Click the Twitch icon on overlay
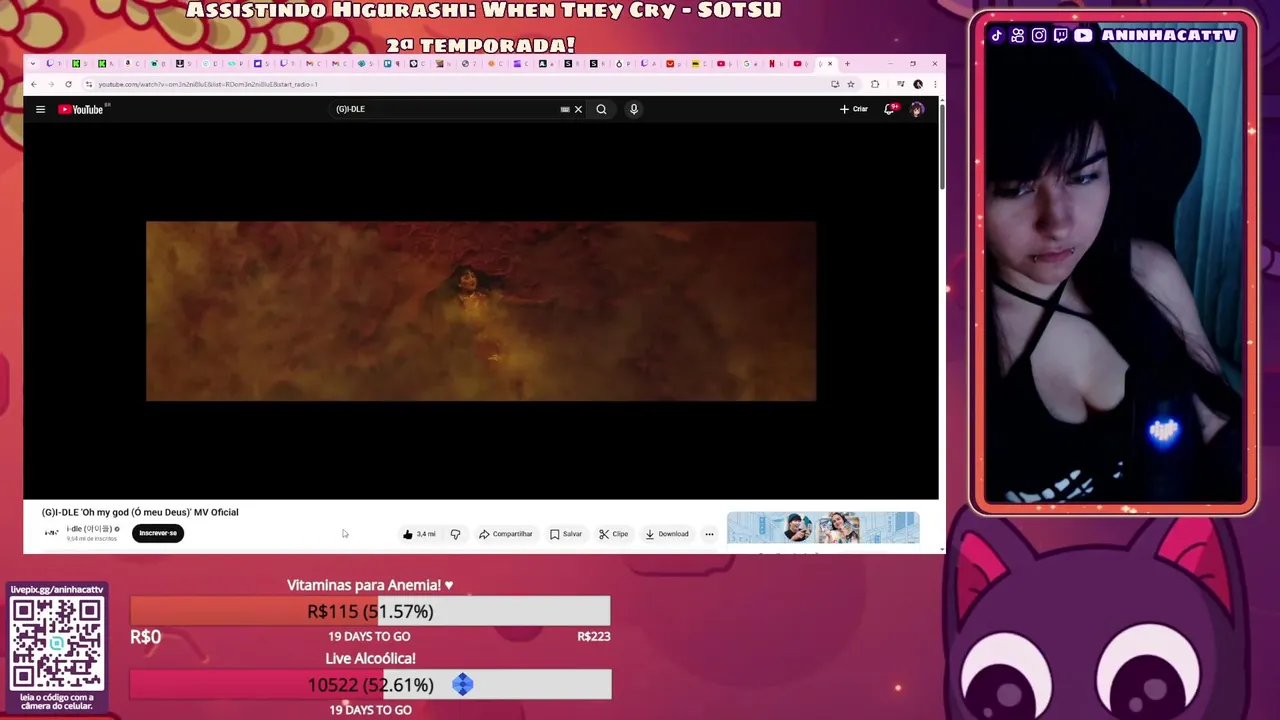This screenshot has height=720, width=1280. click(x=1061, y=35)
